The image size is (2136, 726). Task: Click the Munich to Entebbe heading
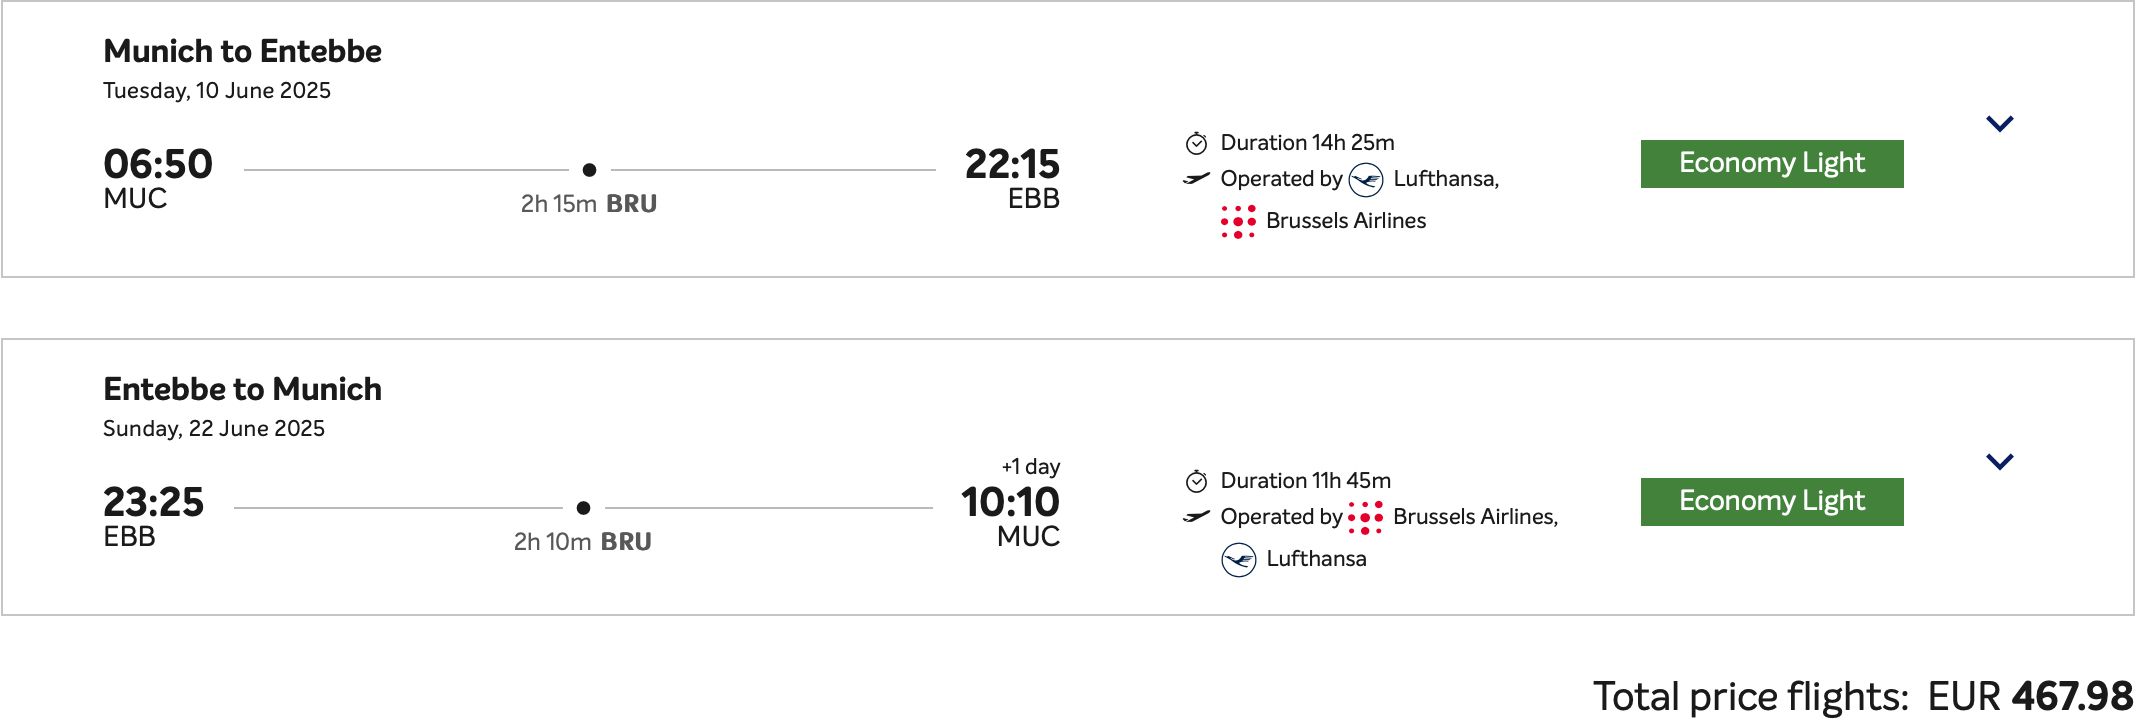tap(242, 51)
